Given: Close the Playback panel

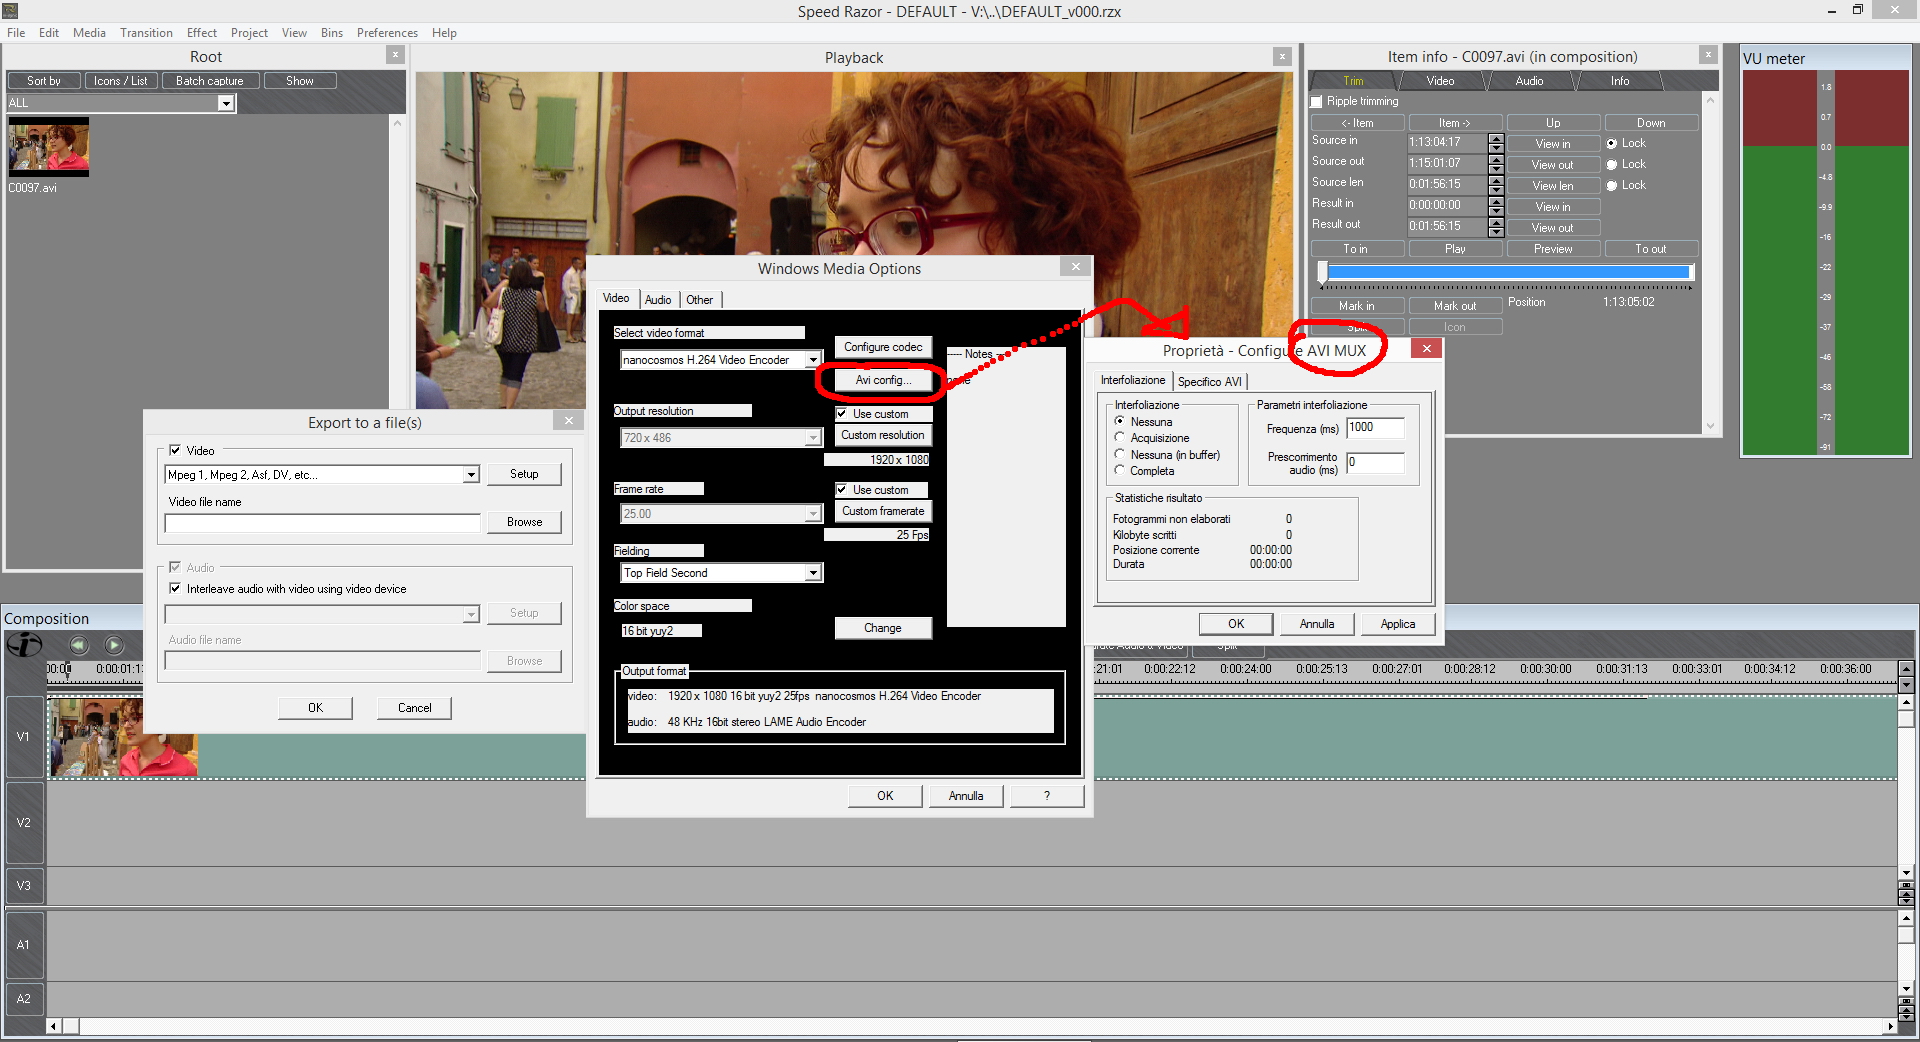Looking at the screenshot, I should (x=1282, y=57).
